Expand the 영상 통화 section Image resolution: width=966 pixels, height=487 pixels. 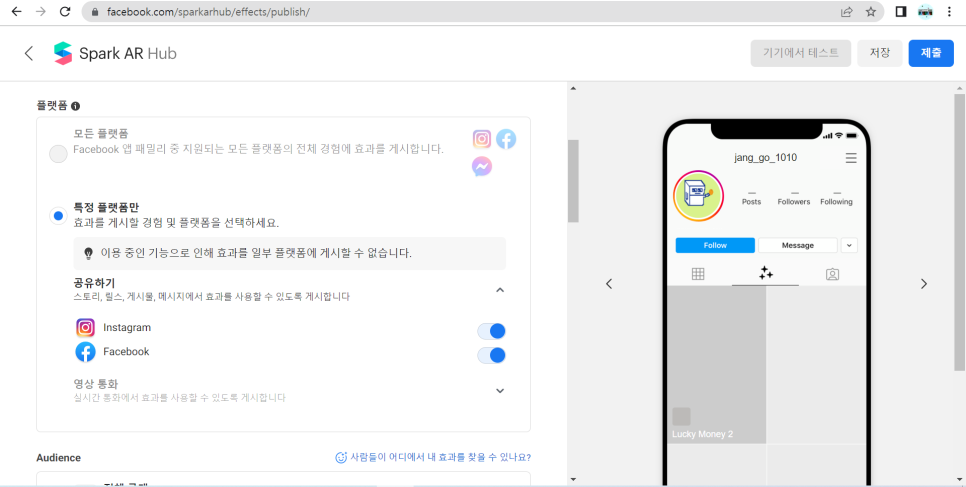(x=500, y=390)
